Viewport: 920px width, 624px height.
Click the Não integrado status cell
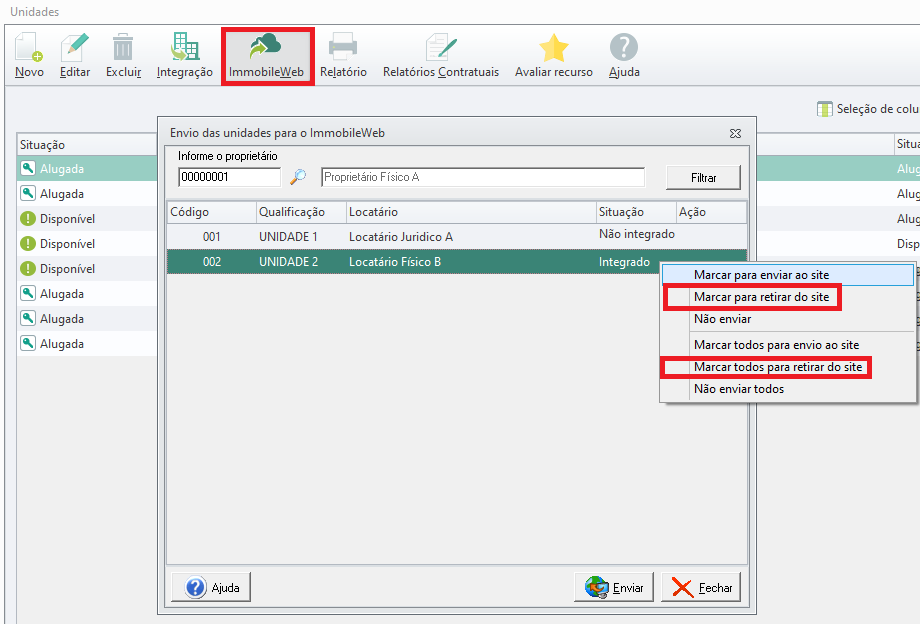coord(637,234)
